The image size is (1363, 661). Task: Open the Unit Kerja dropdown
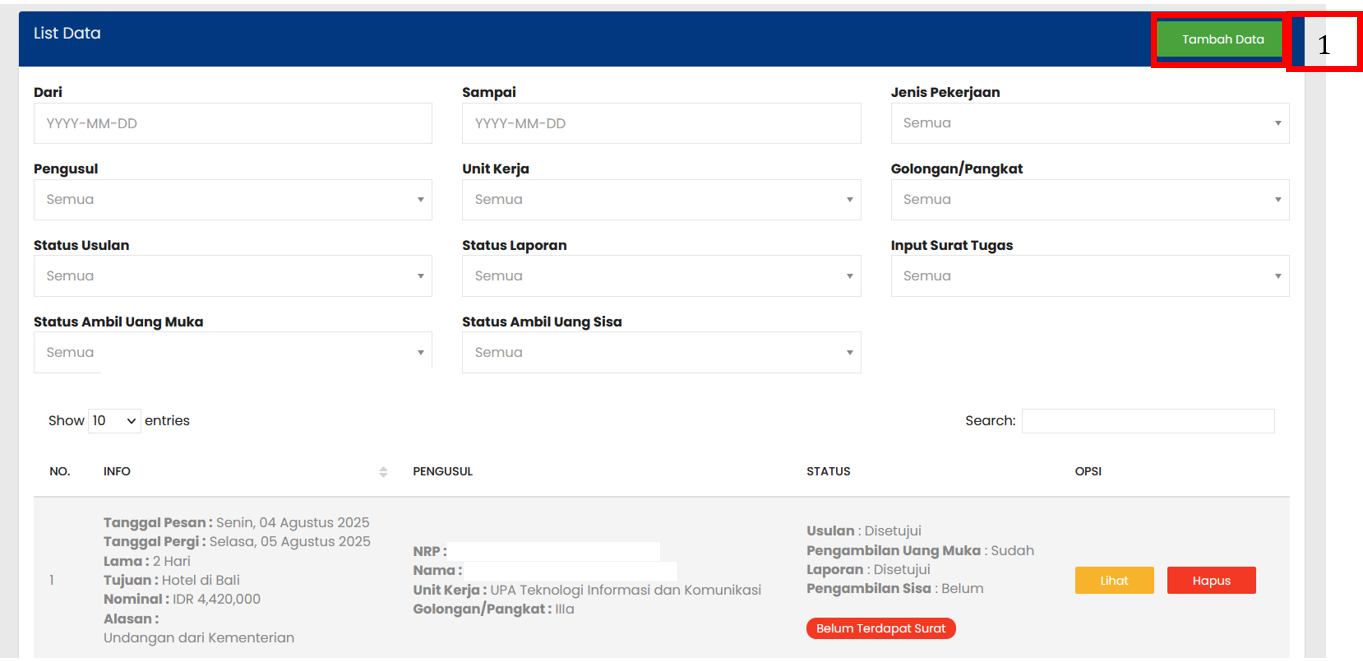(661, 200)
